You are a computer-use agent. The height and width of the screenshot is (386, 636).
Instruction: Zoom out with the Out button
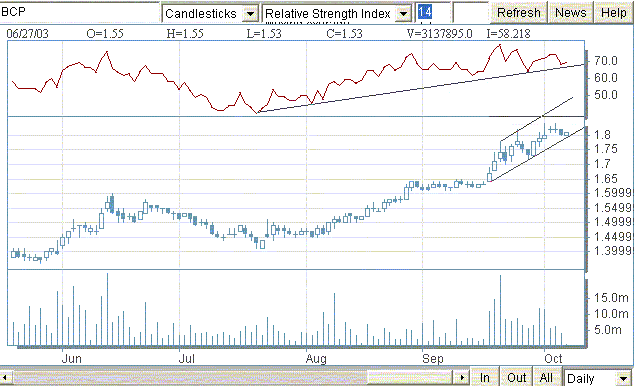[516, 377]
